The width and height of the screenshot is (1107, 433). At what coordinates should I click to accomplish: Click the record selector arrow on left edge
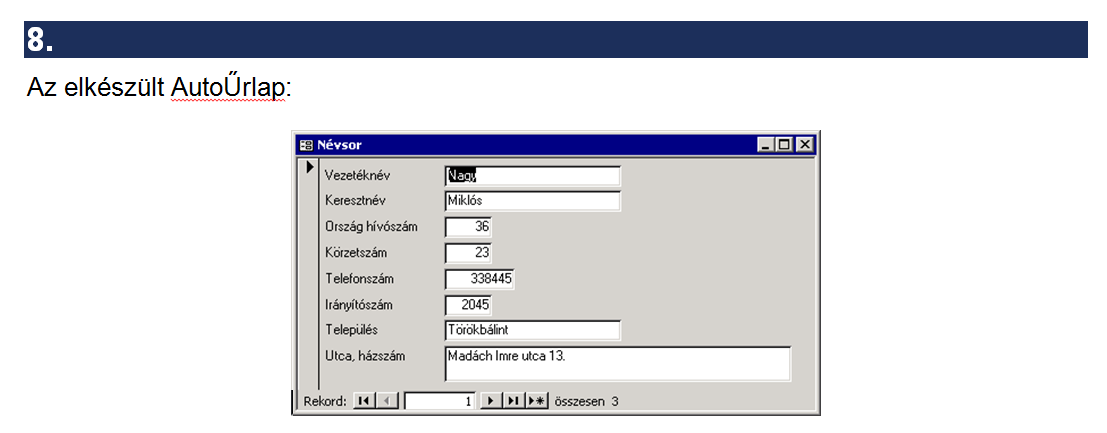[309, 167]
